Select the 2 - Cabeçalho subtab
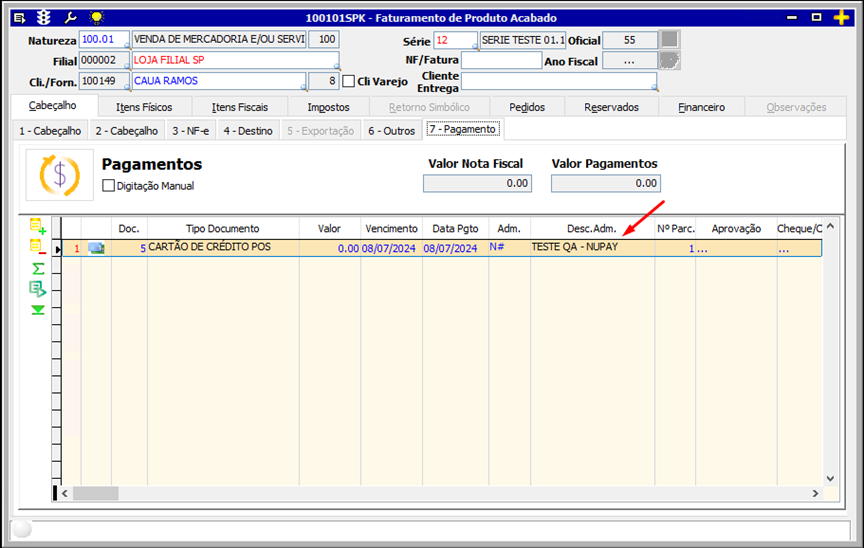Viewport: 864px width, 548px height. coord(127,131)
